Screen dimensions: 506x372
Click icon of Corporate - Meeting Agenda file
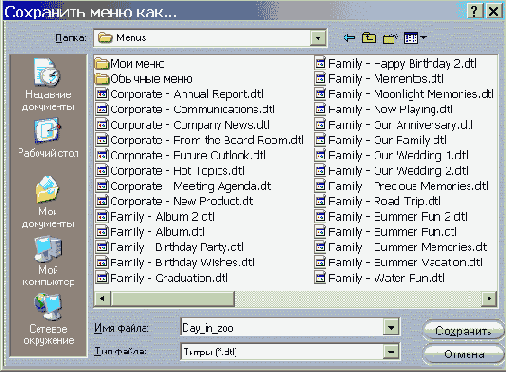pos(102,186)
